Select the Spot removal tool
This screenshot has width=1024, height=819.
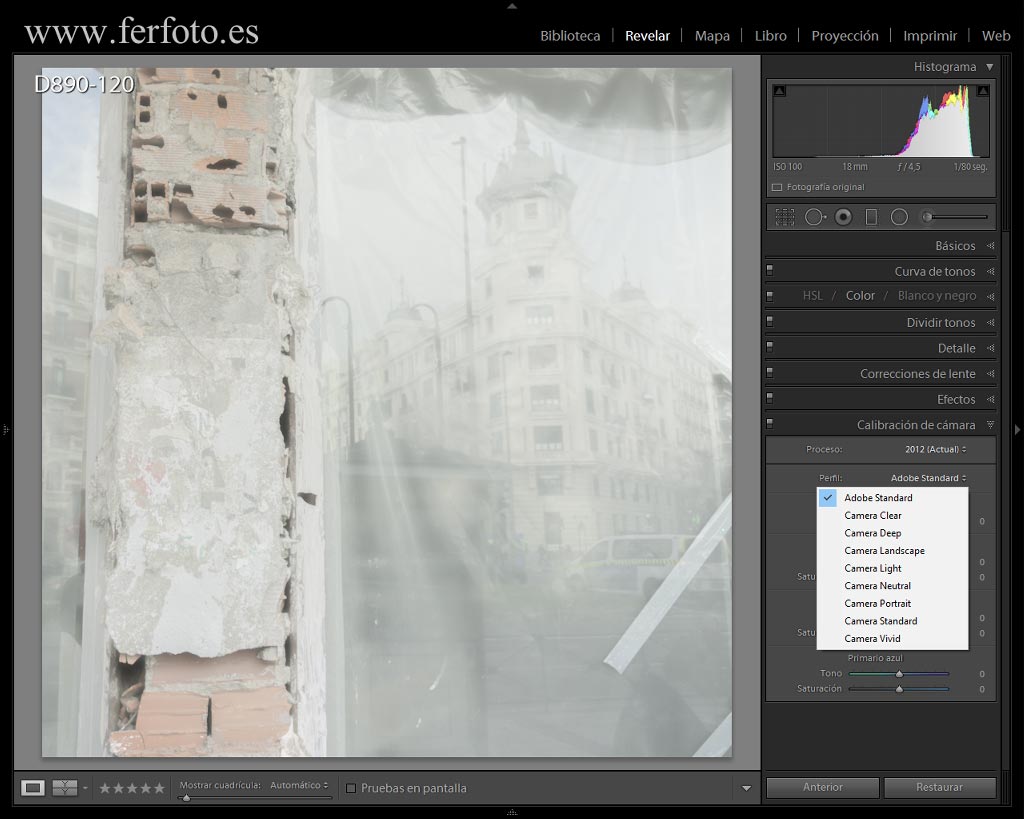pos(814,217)
